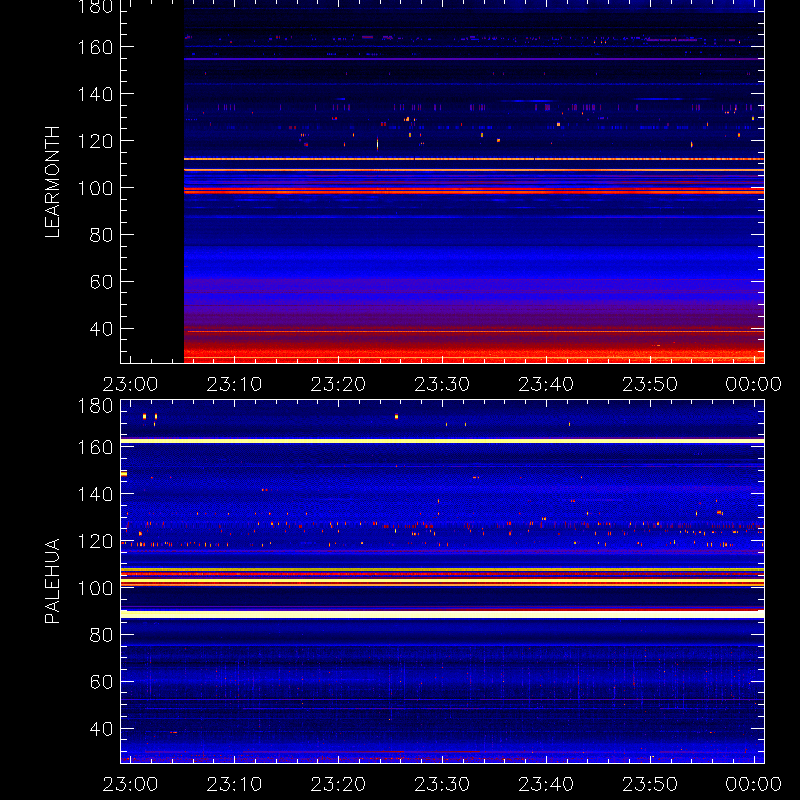The image size is (800, 800).
Task: Pick the 60 tick label on Learmonth axis
Action: coord(101,282)
